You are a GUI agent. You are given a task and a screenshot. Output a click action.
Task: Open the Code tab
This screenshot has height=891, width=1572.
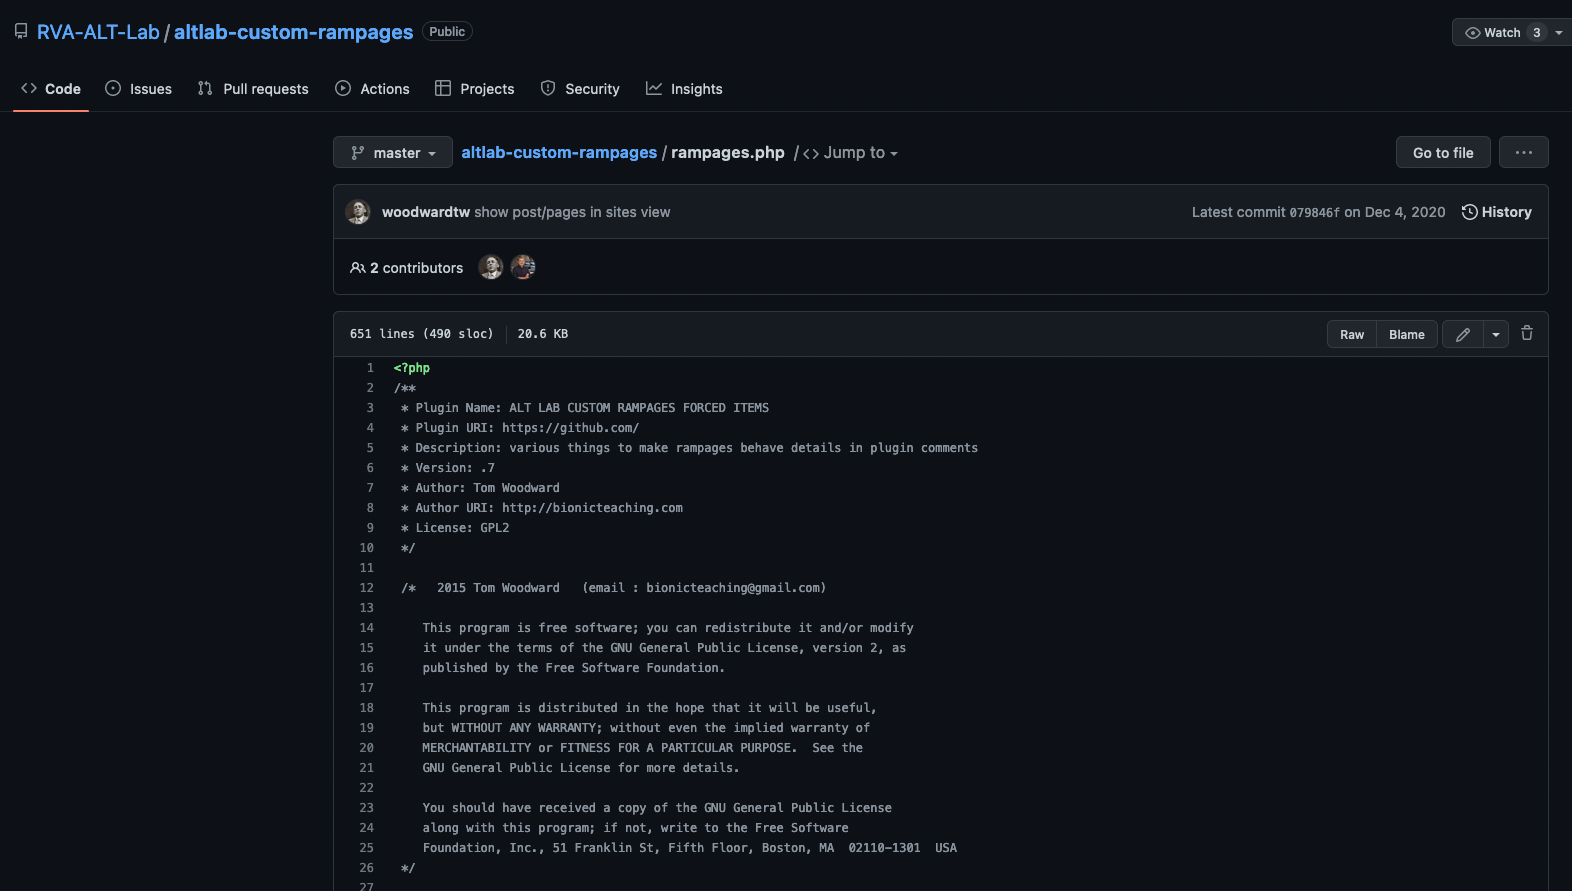coord(51,89)
